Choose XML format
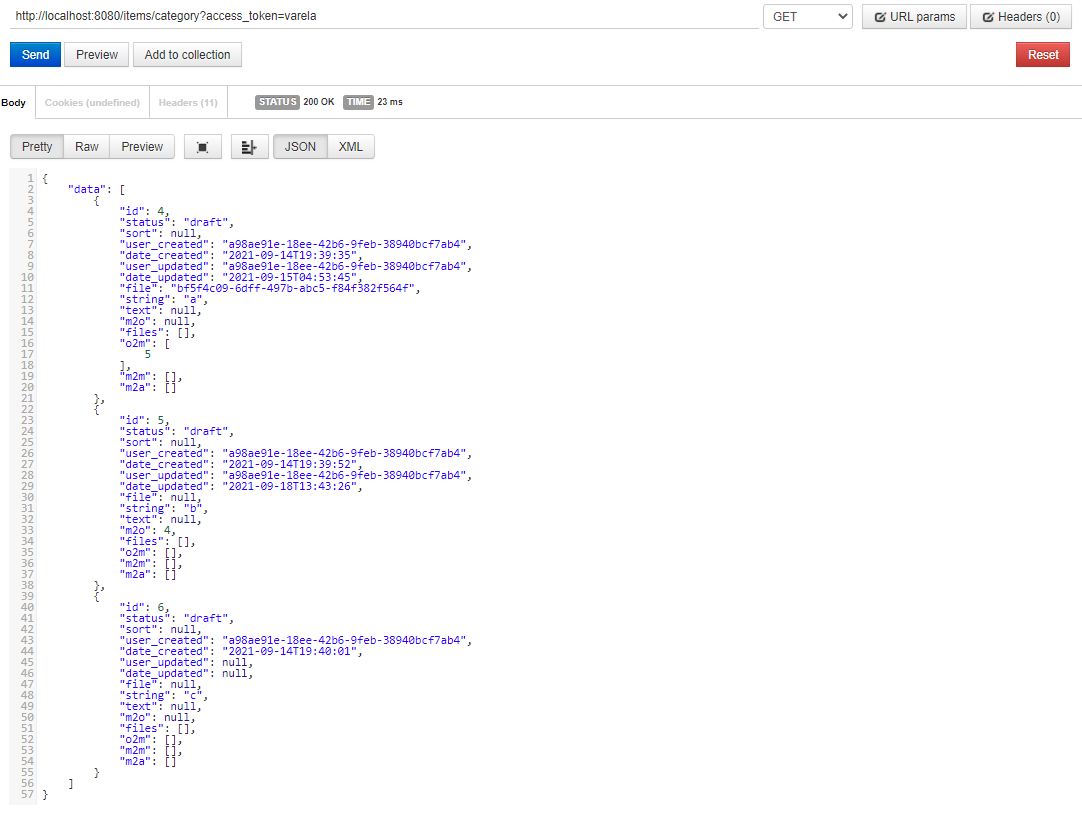 point(351,147)
